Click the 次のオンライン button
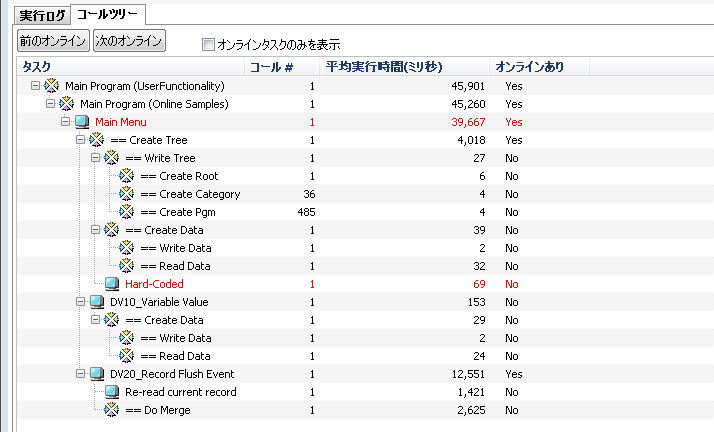 (x=129, y=41)
